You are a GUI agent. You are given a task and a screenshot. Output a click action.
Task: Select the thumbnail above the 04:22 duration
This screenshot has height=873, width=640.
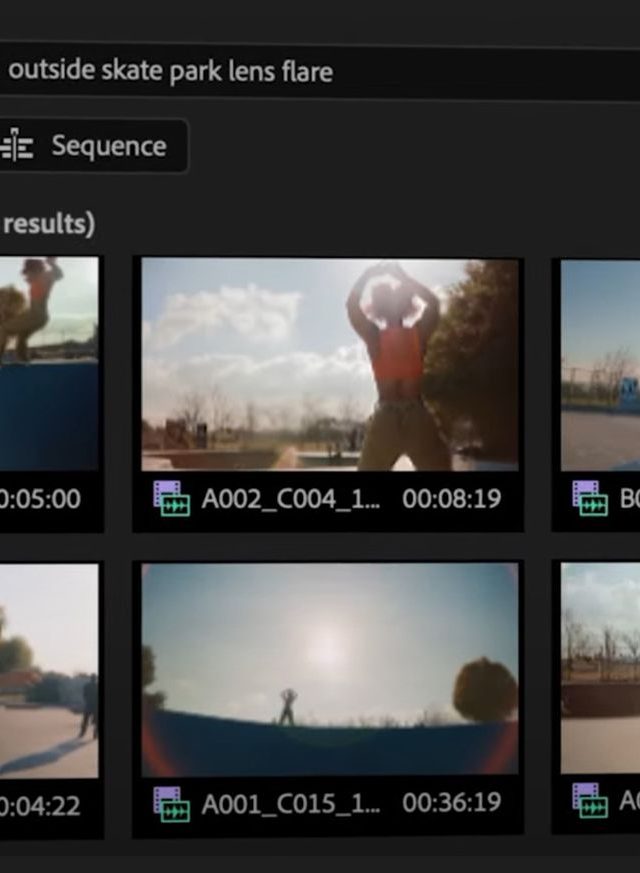[x=48, y=669]
